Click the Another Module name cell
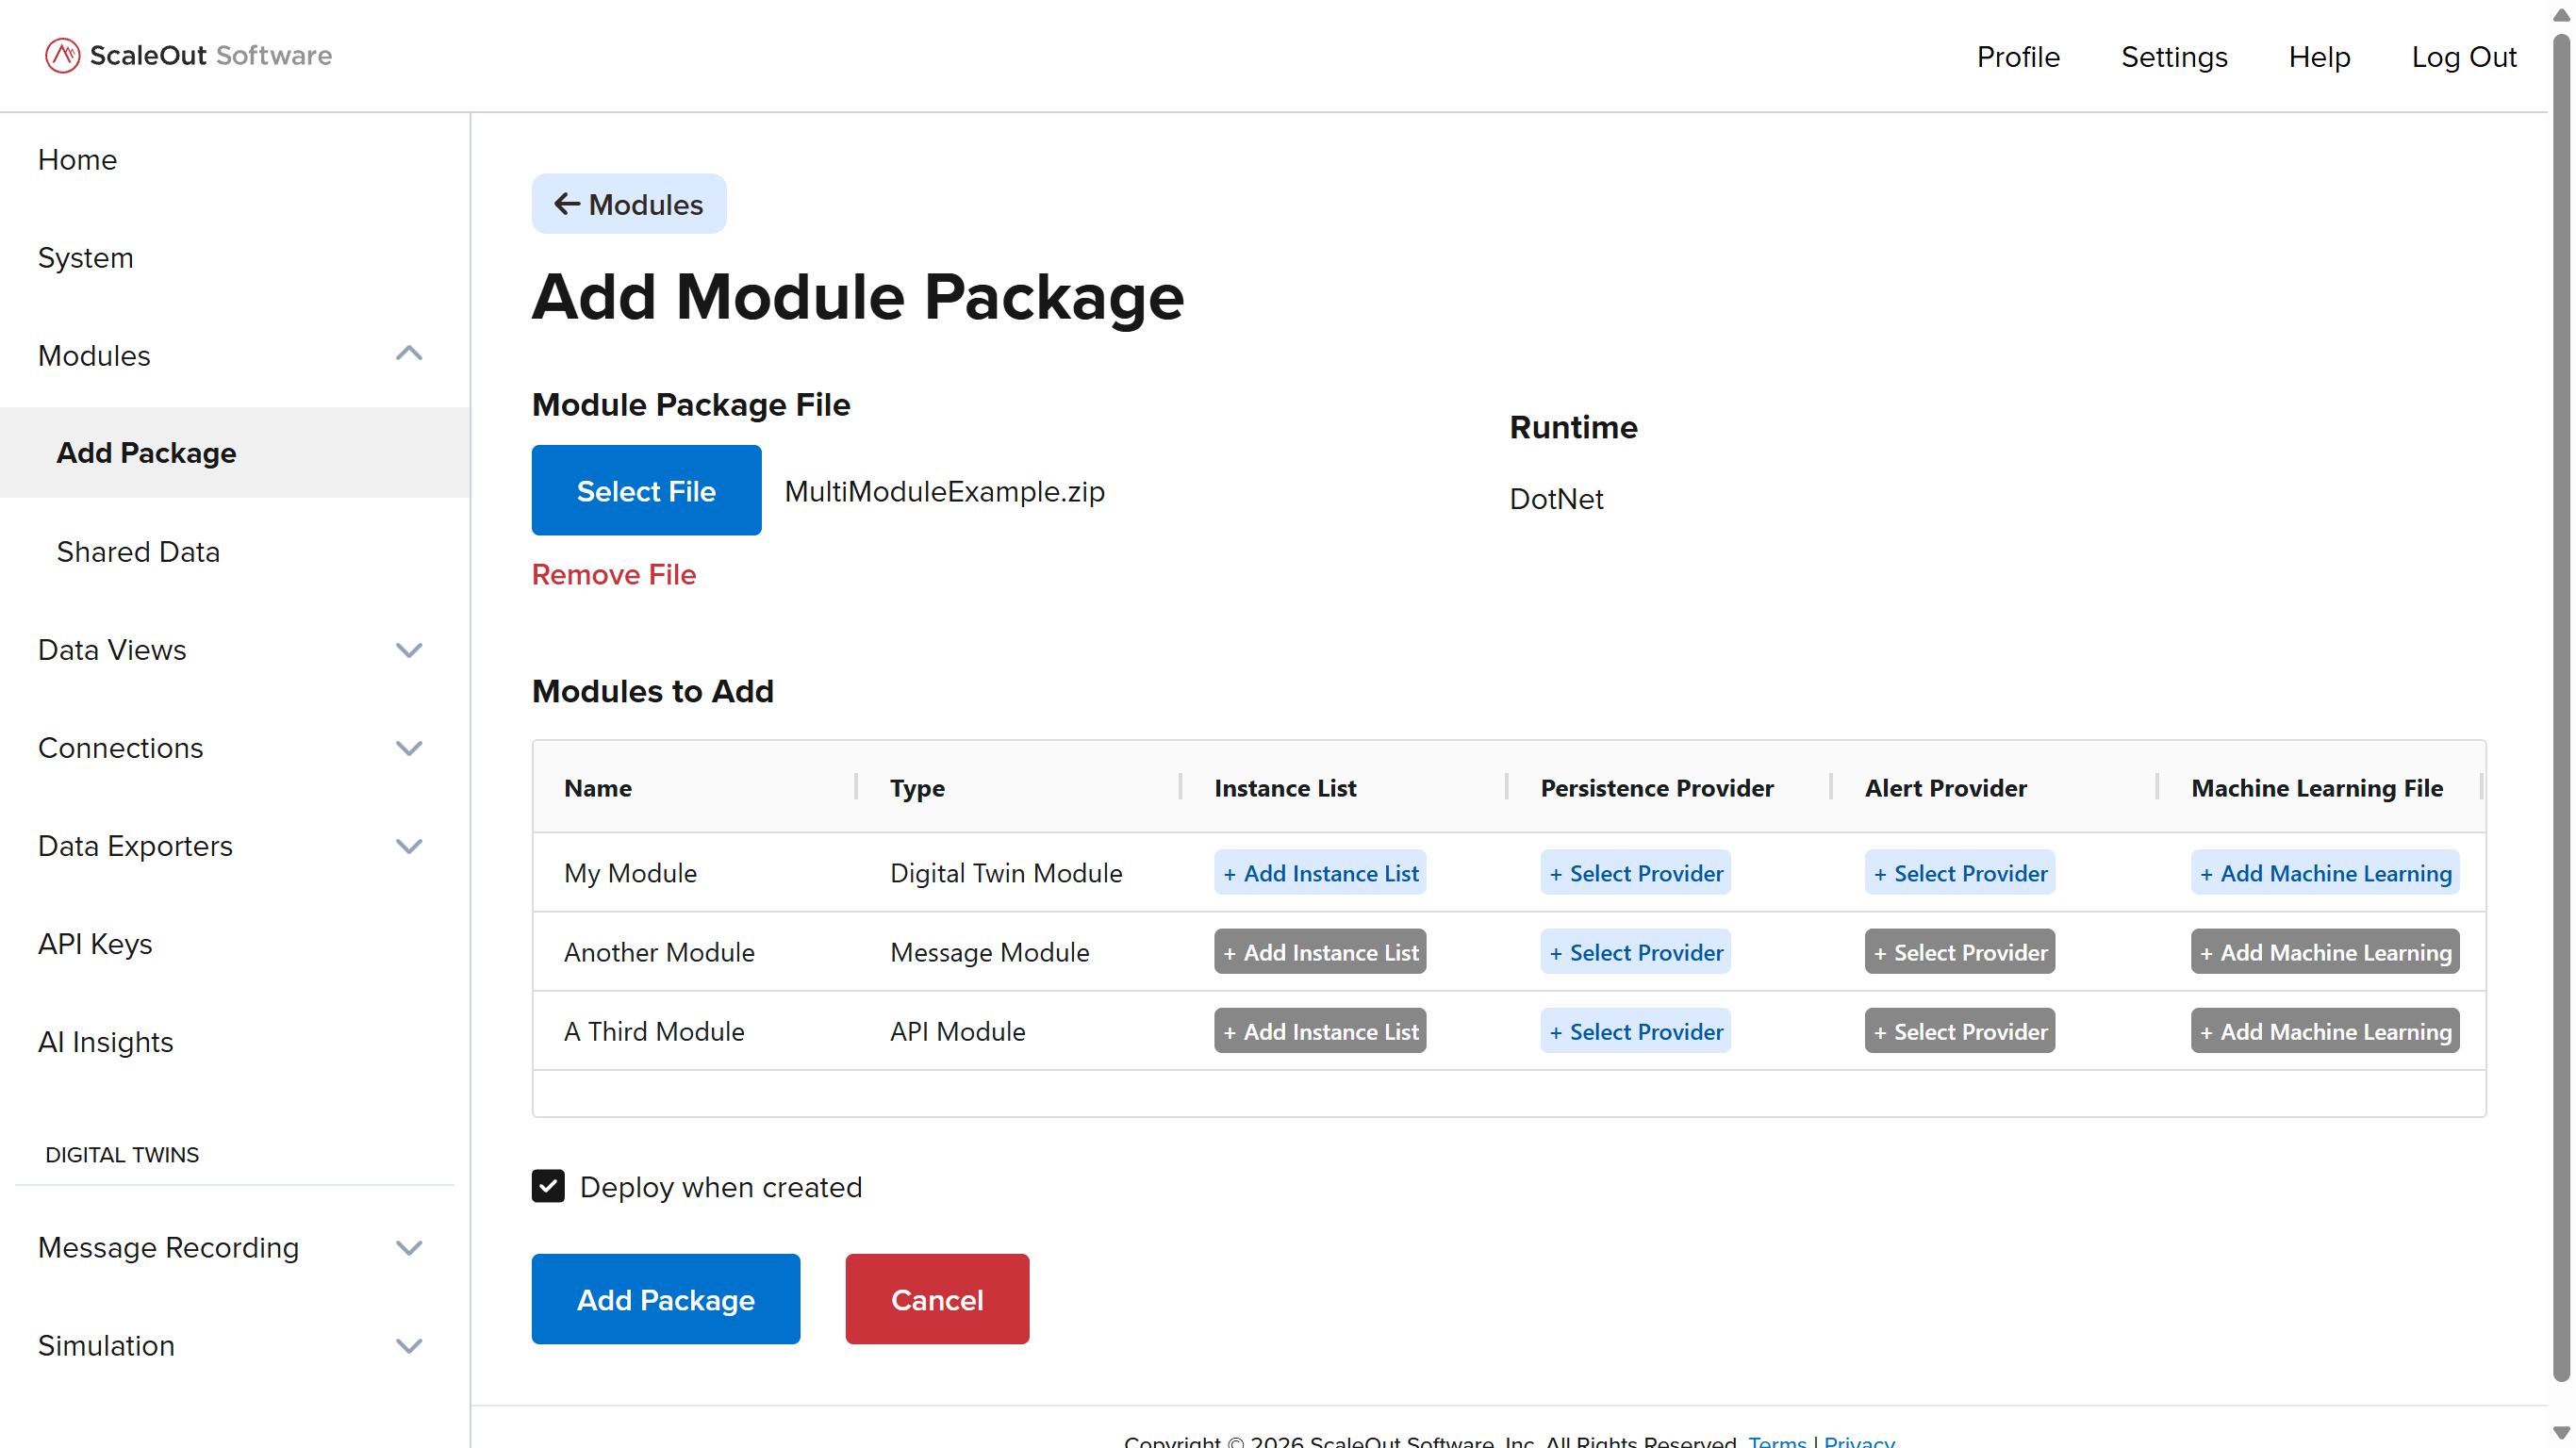Image resolution: width=2576 pixels, height=1448 pixels. [x=659, y=952]
